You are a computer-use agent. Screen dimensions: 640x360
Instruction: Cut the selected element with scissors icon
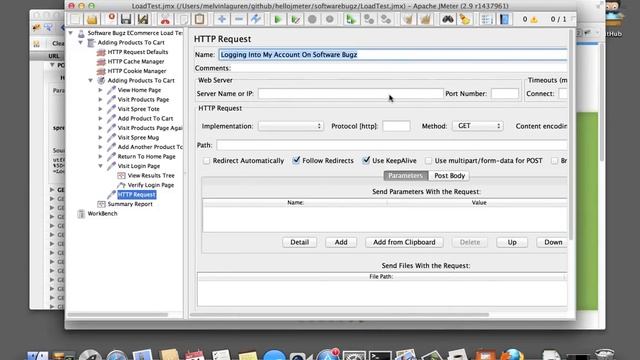pos(165,19)
